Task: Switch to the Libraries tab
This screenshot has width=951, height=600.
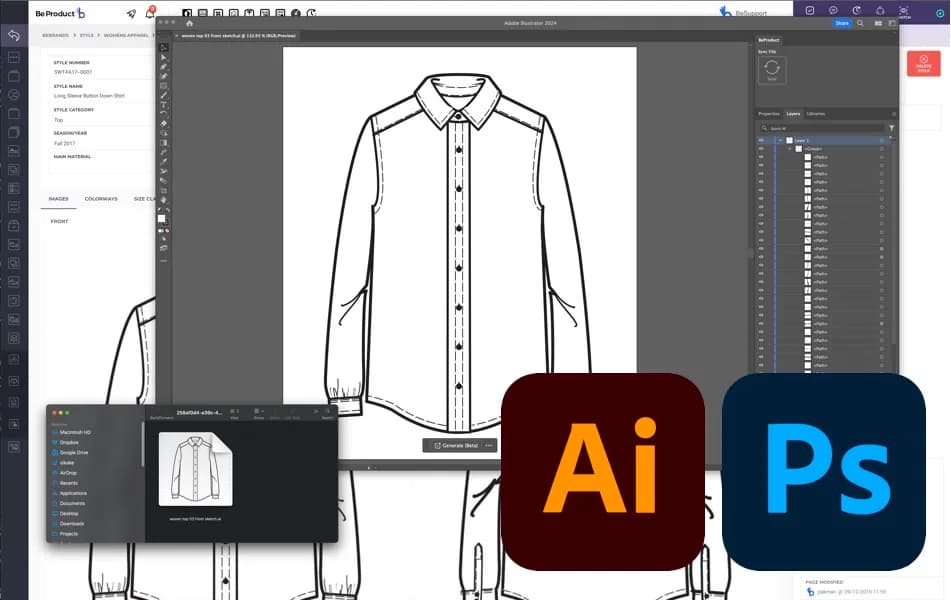Action: point(816,114)
